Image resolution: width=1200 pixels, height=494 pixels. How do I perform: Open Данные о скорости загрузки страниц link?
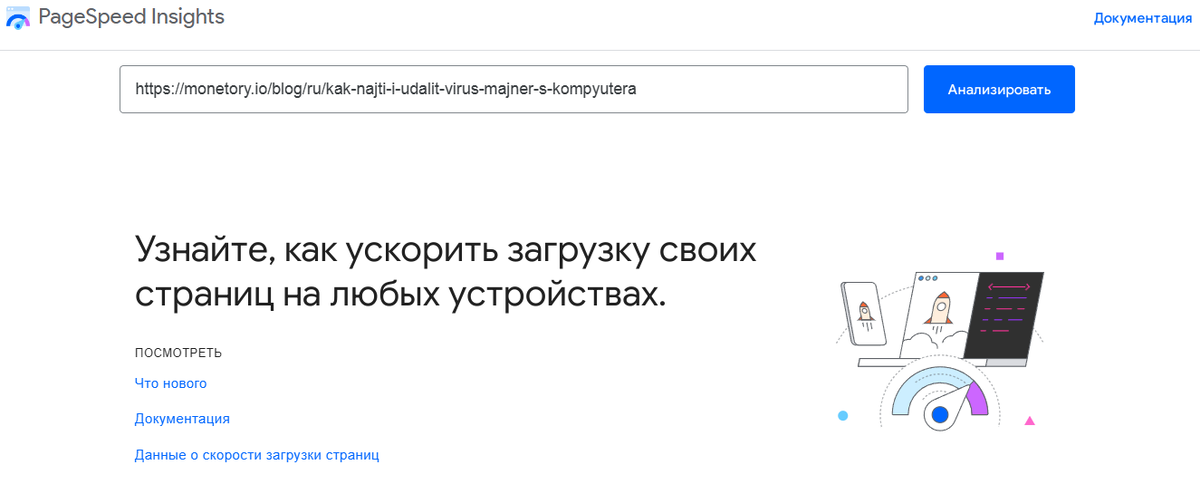pyautogui.click(x=257, y=455)
